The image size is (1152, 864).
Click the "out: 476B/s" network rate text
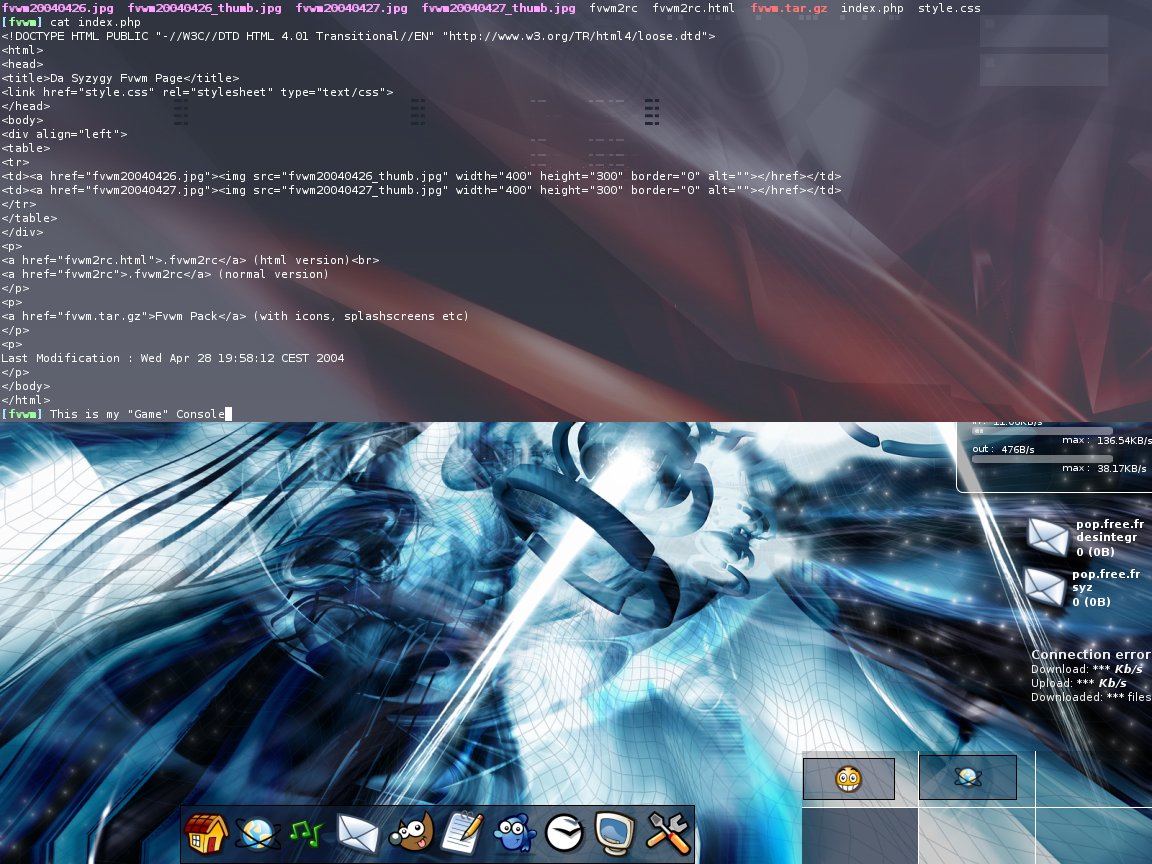(1003, 449)
